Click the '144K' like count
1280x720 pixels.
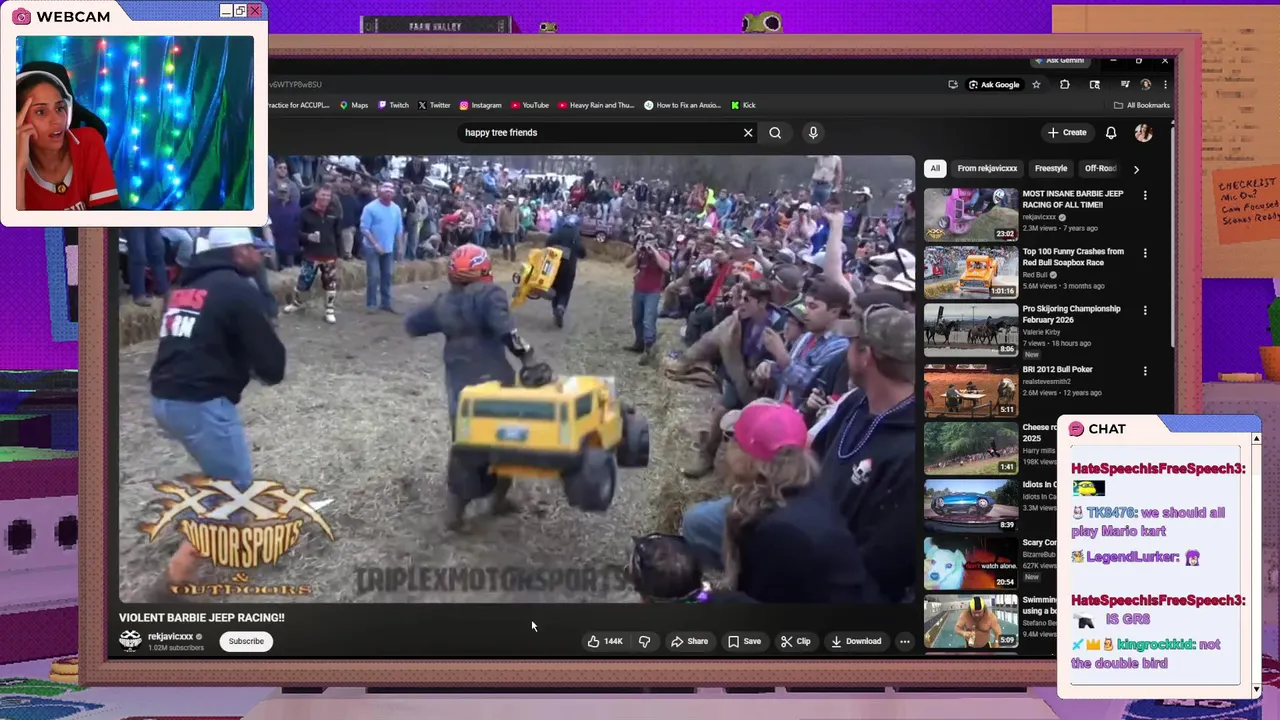tap(613, 641)
